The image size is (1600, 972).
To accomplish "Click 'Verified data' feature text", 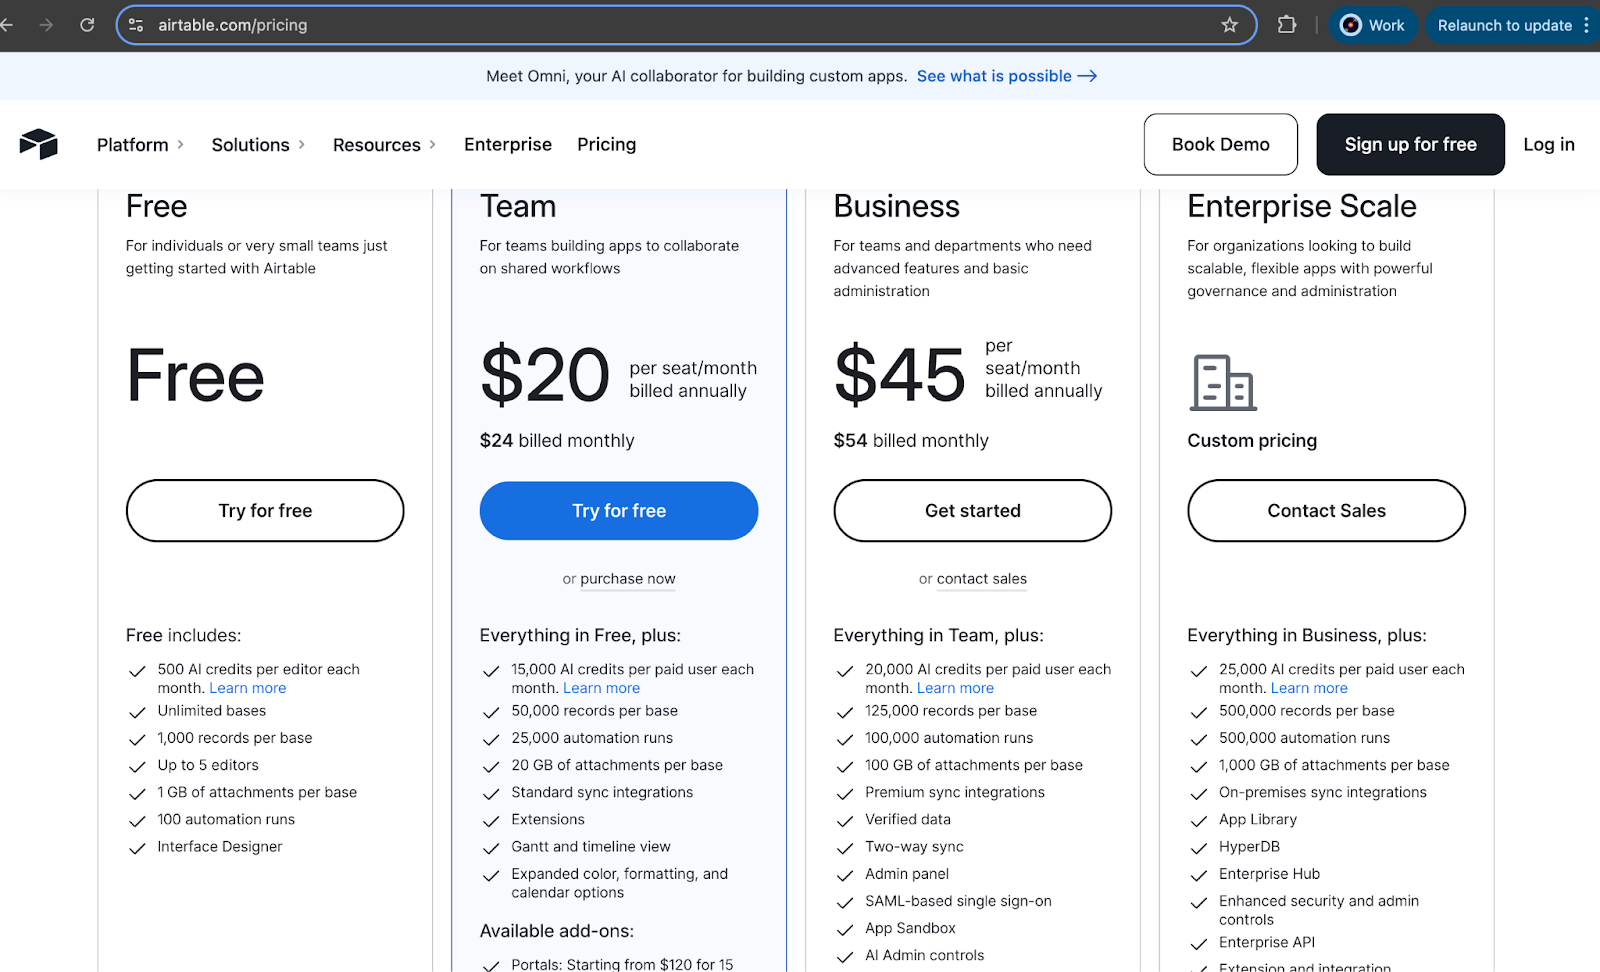I will tap(908, 819).
